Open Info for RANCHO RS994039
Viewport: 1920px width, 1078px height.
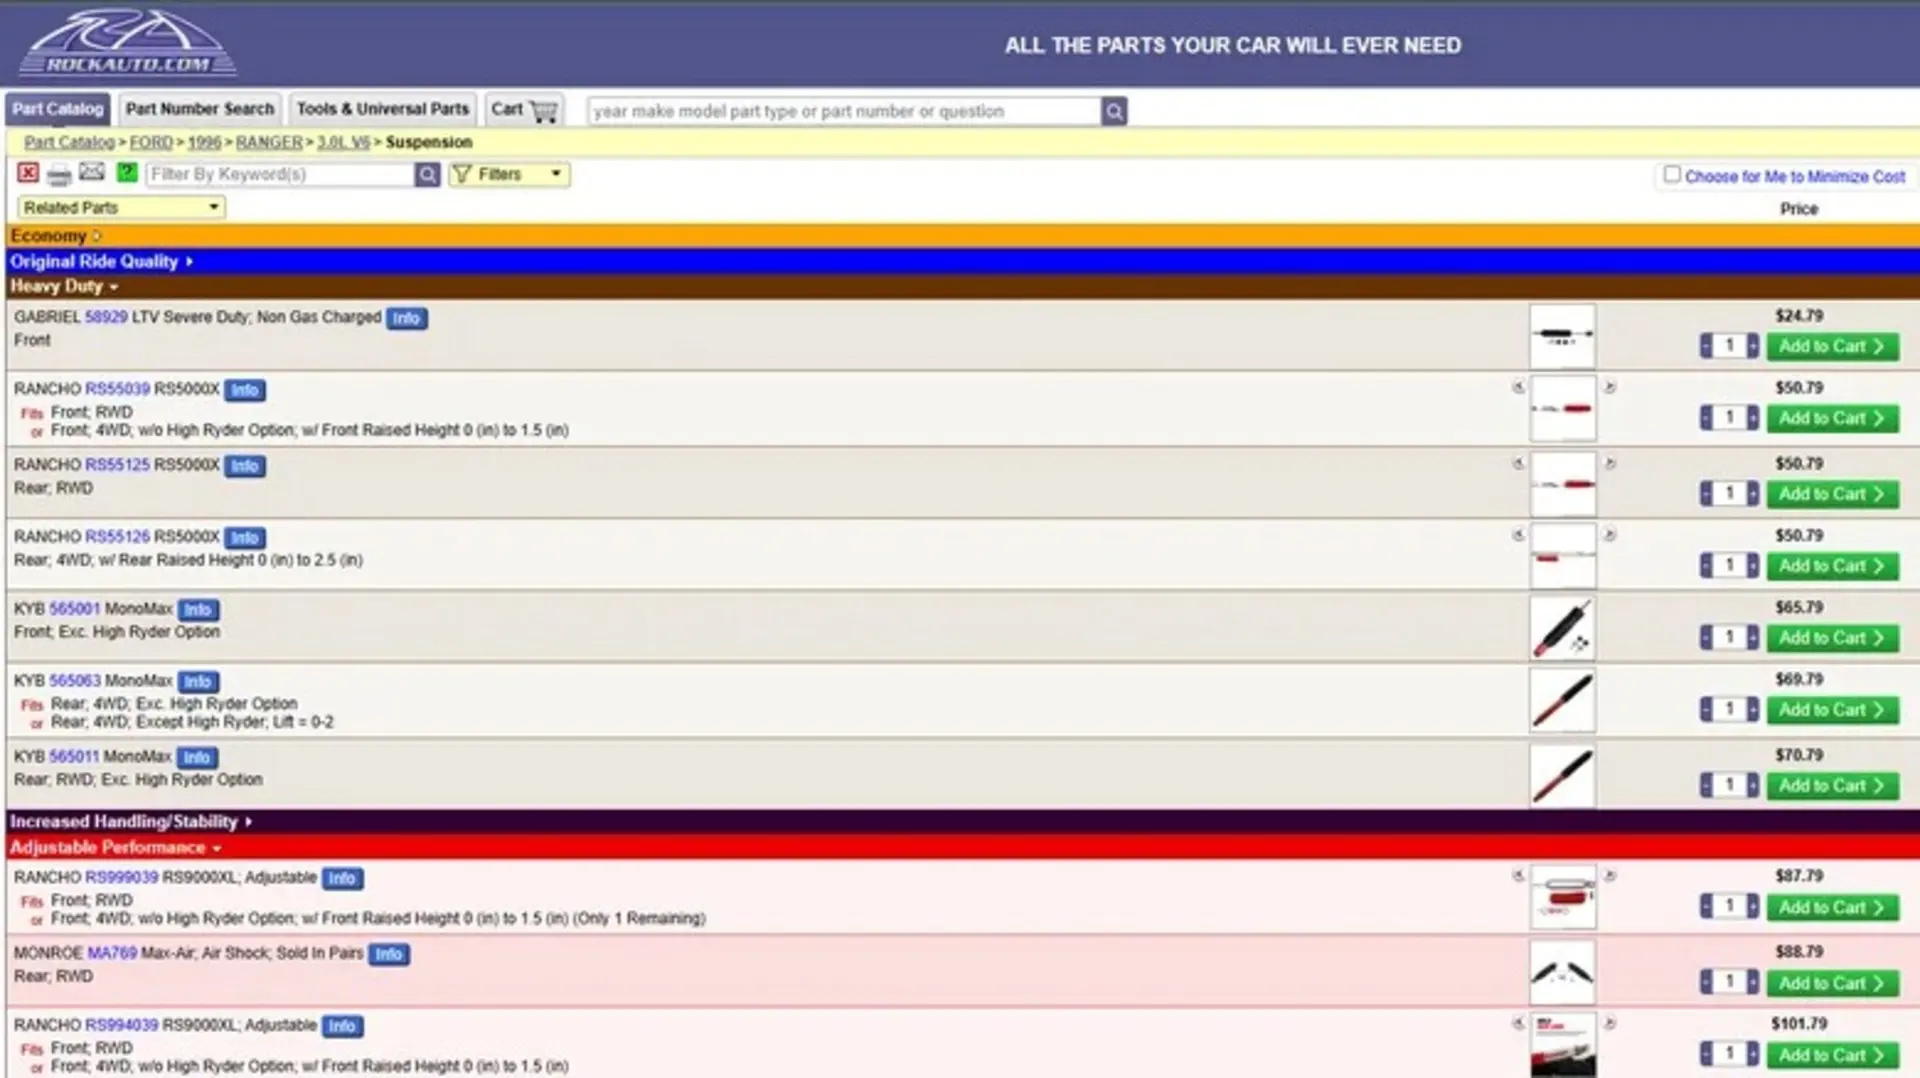tap(342, 1027)
